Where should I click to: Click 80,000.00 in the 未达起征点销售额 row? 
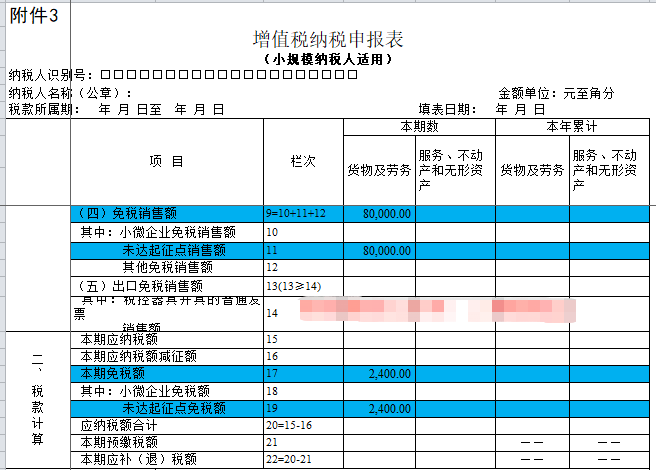[x=380, y=249]
